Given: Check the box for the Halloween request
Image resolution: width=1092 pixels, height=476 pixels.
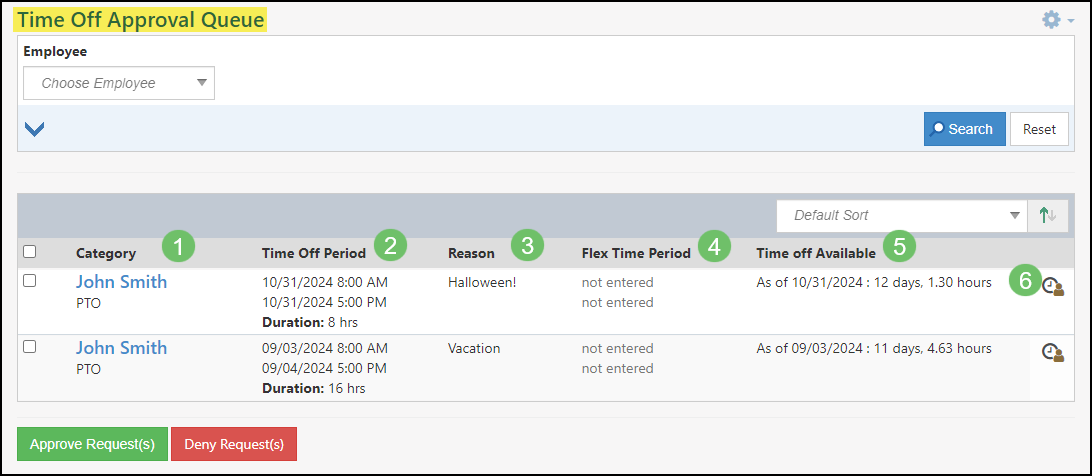Looking at the screenshot, I should point(30,281).
